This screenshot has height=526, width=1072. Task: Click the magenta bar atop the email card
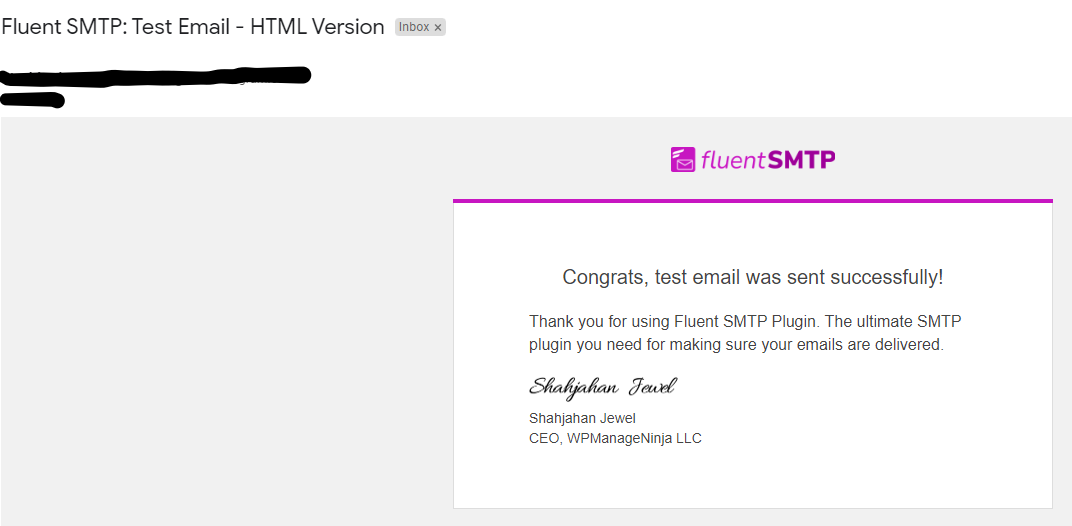(x=752, y=201)
